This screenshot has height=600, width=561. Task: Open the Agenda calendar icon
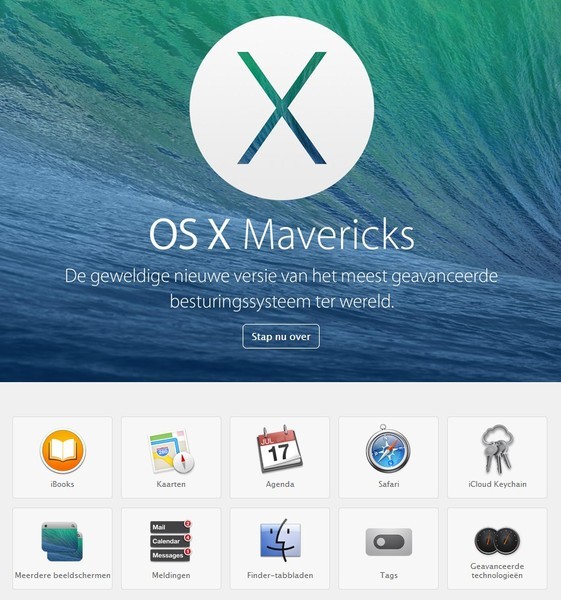(279, 449)
